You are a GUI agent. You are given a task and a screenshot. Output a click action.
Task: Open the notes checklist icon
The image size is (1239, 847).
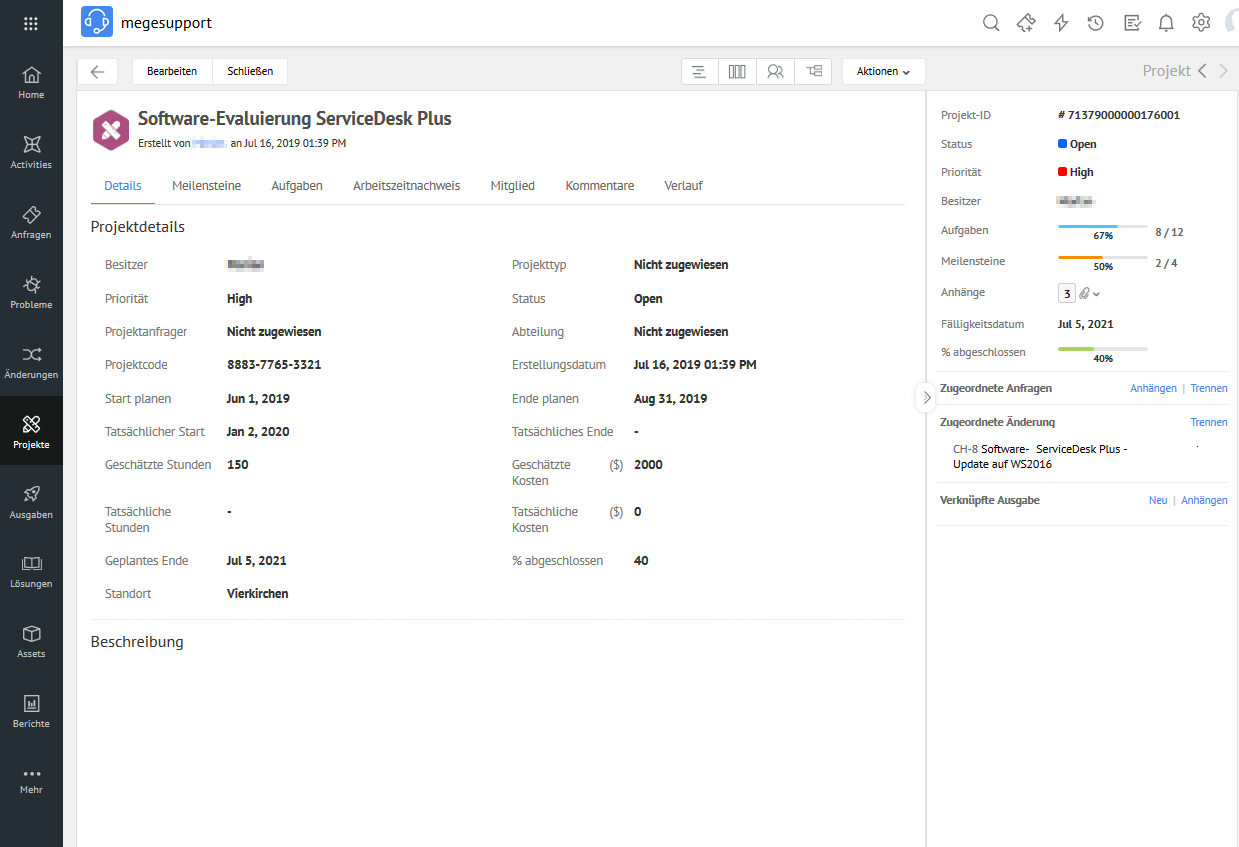pyautogui.click(x=1132, y=23)
